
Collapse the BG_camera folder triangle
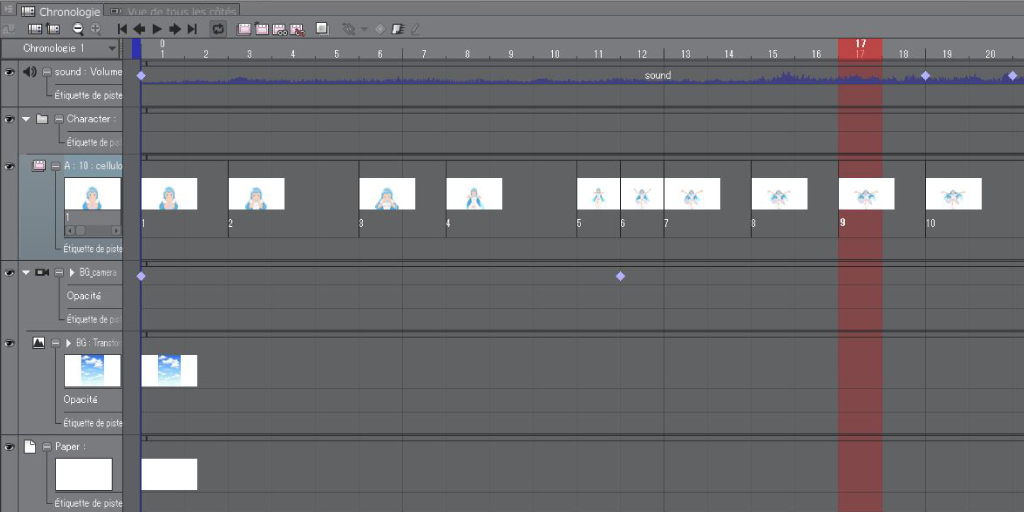[26, 272]
